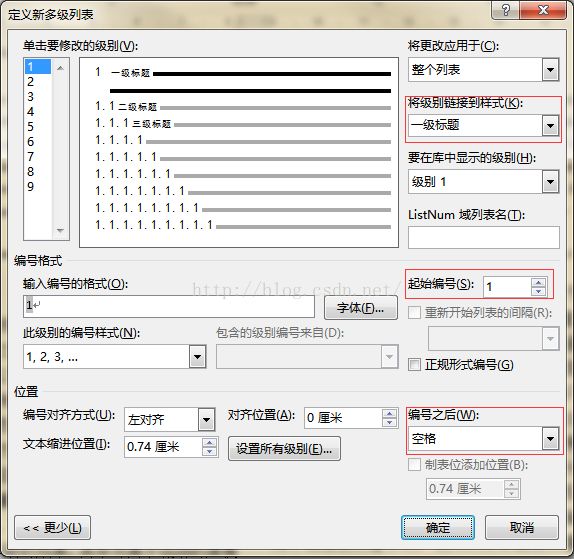574x559 pixels.
Task: Select level 1 in the level list
Action: 37,67
